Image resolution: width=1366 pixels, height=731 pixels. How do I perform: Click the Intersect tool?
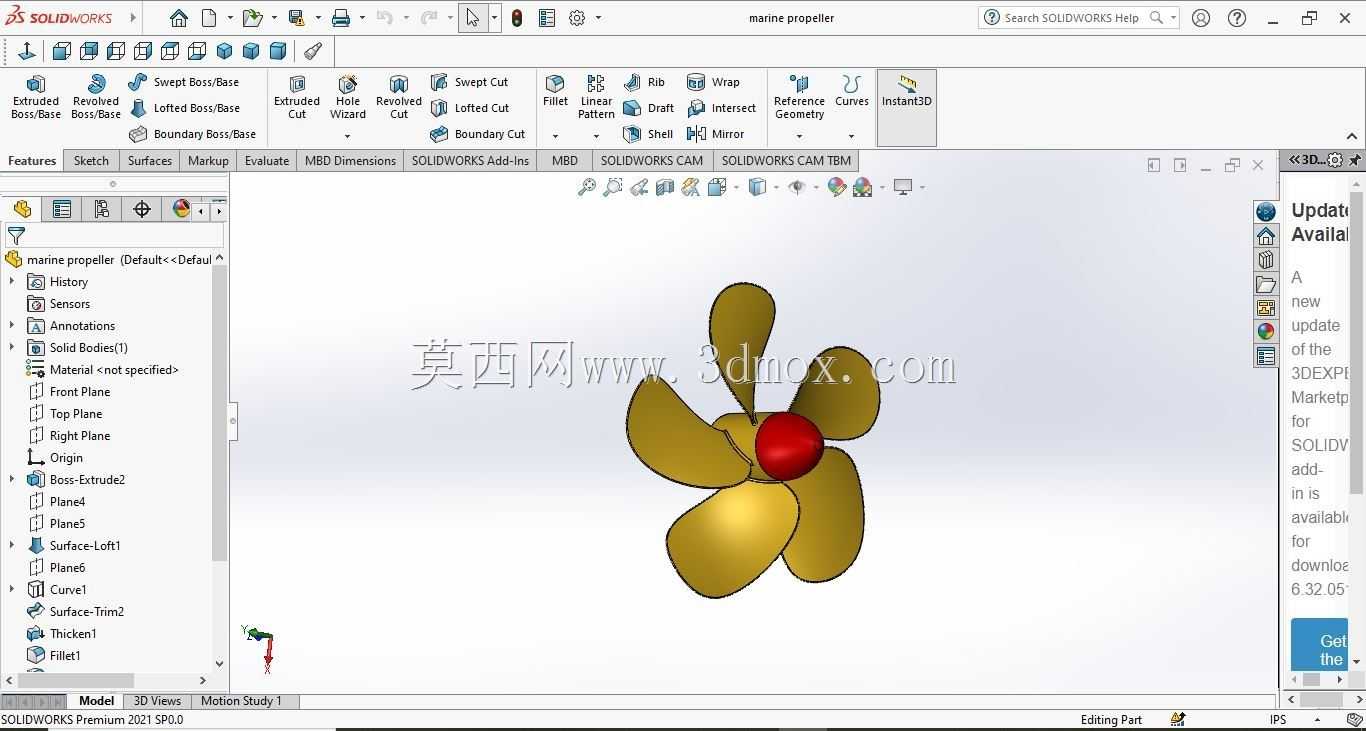tap(721, 108)
